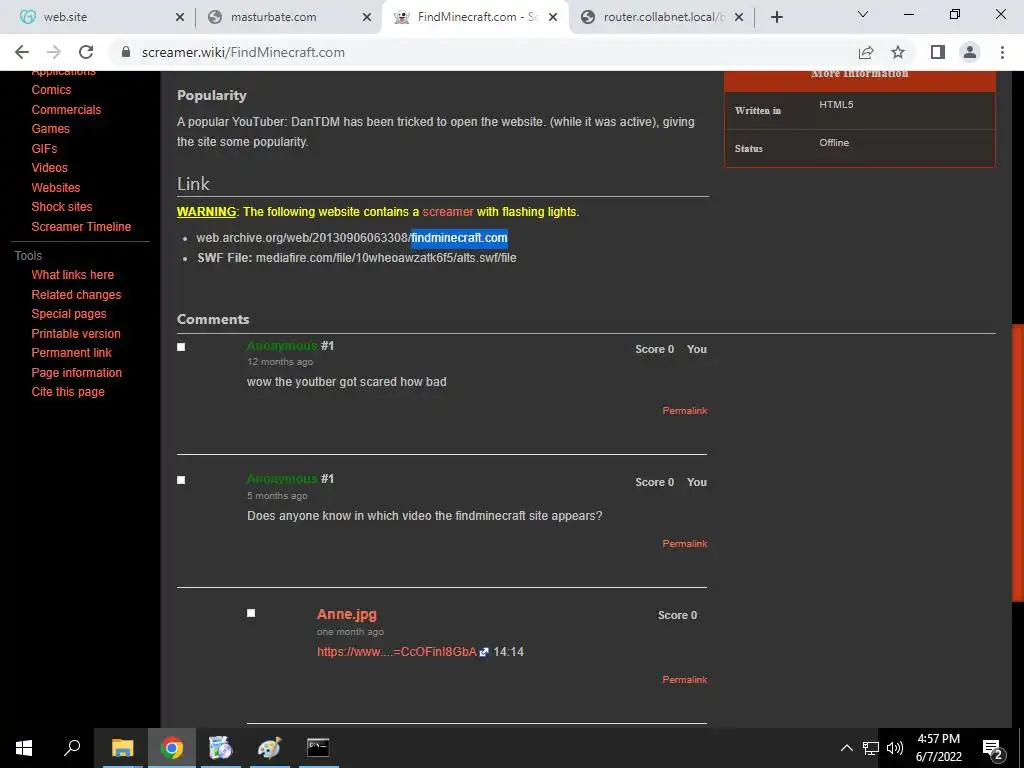The height and width of the screenshot is (768, 1024).
Task: Open the Paint app in taskbar
Action: 269,748
